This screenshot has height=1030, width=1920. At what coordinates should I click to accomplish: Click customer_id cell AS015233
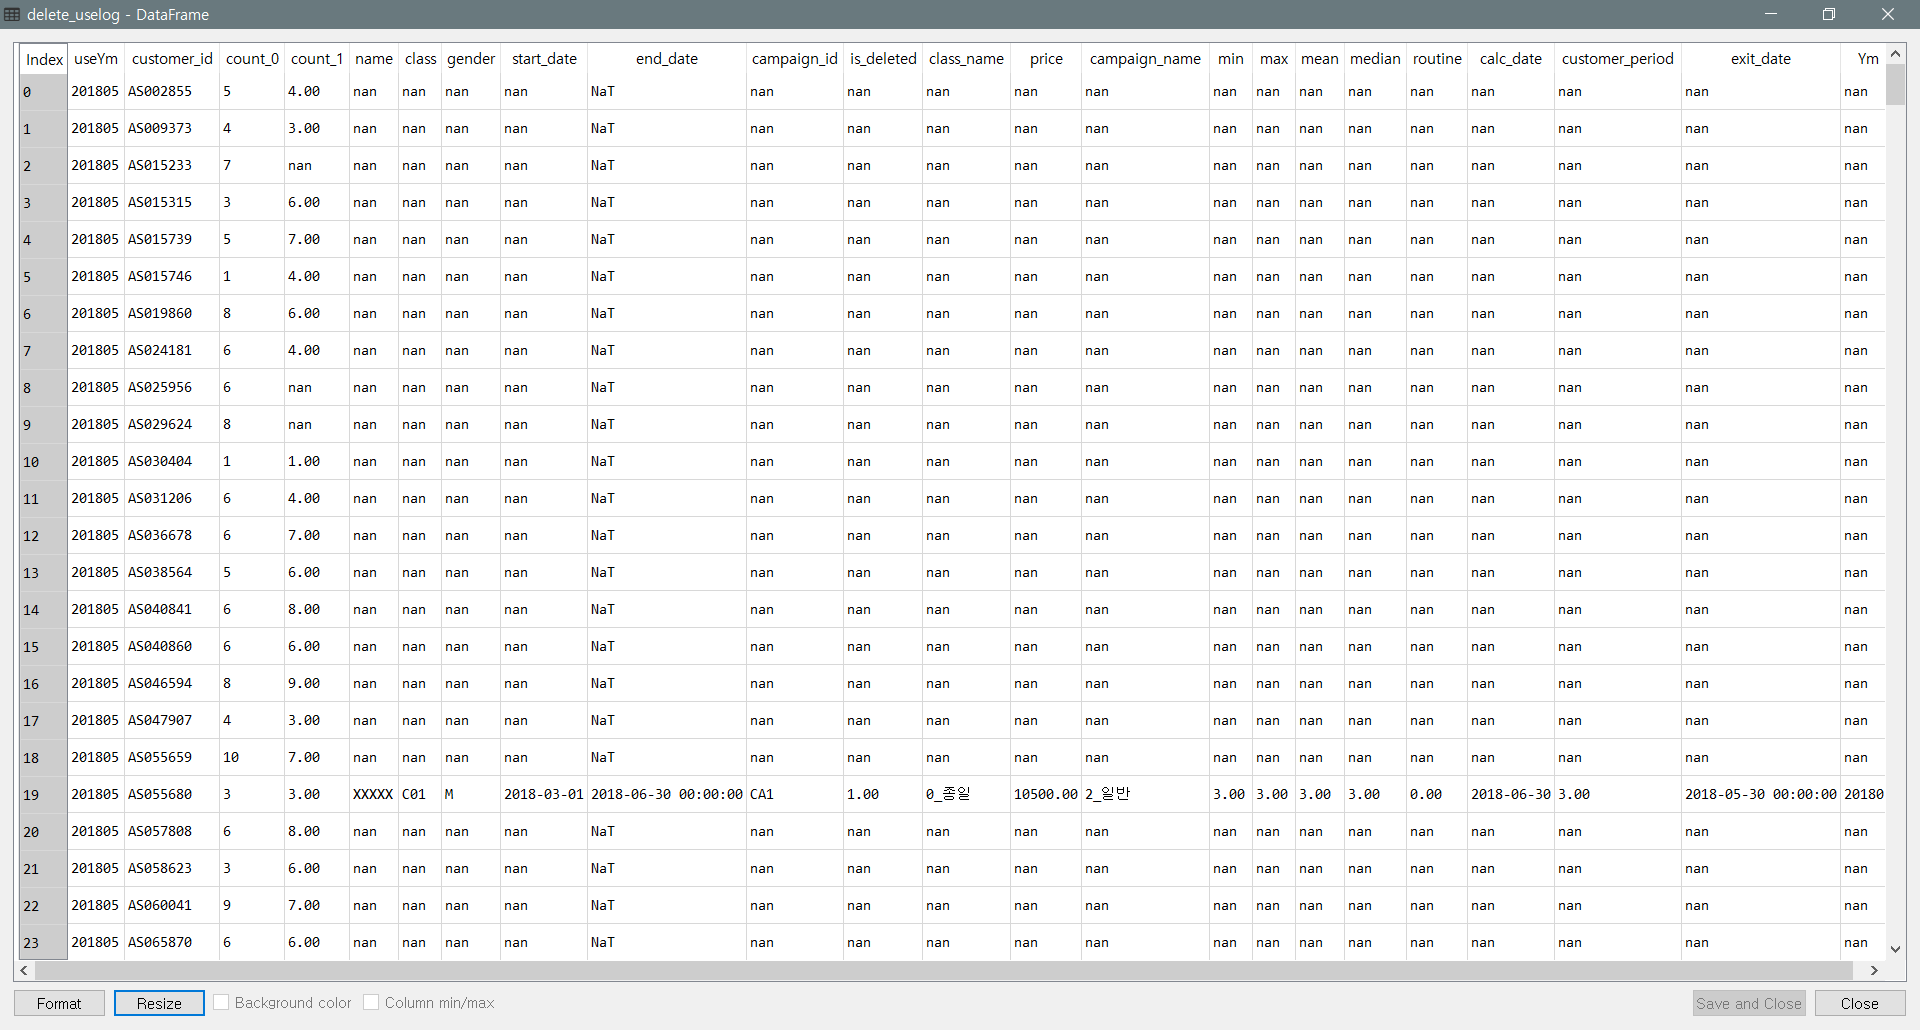[x=171, y=166]
